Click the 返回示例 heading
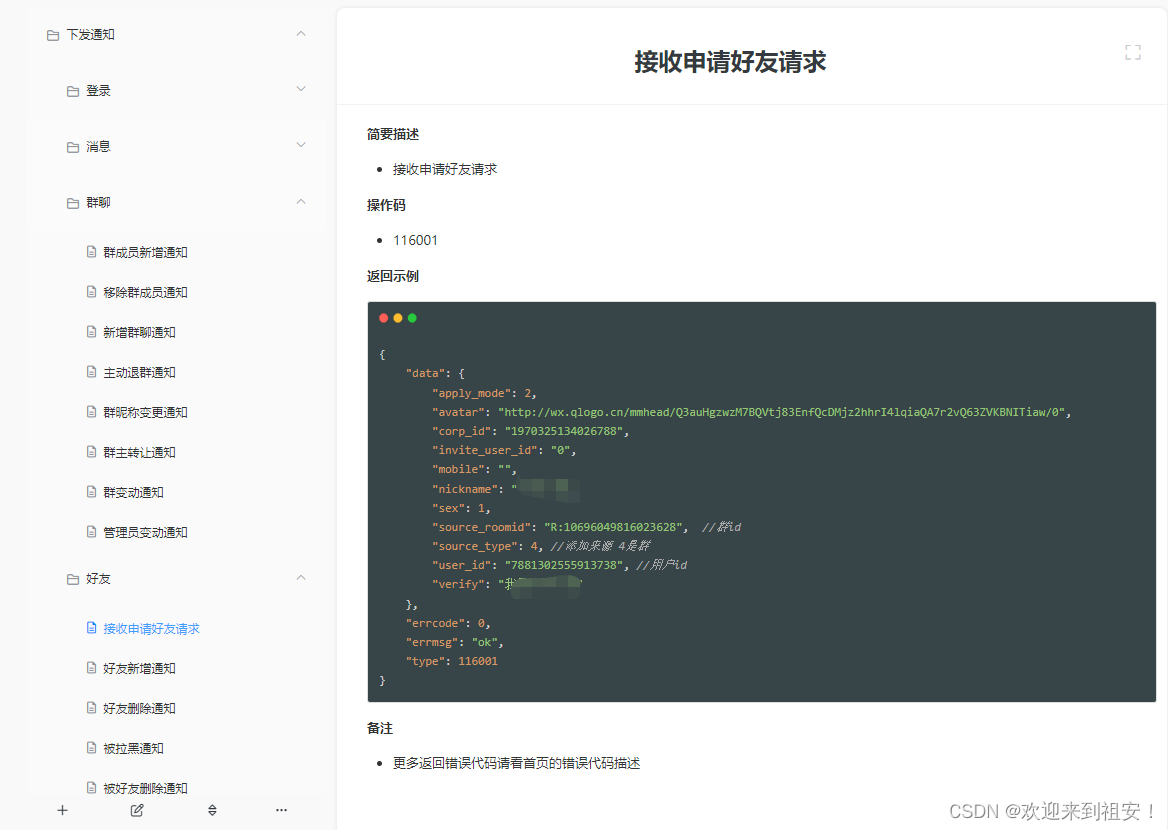1168x830 pixels. pos(393,276)
